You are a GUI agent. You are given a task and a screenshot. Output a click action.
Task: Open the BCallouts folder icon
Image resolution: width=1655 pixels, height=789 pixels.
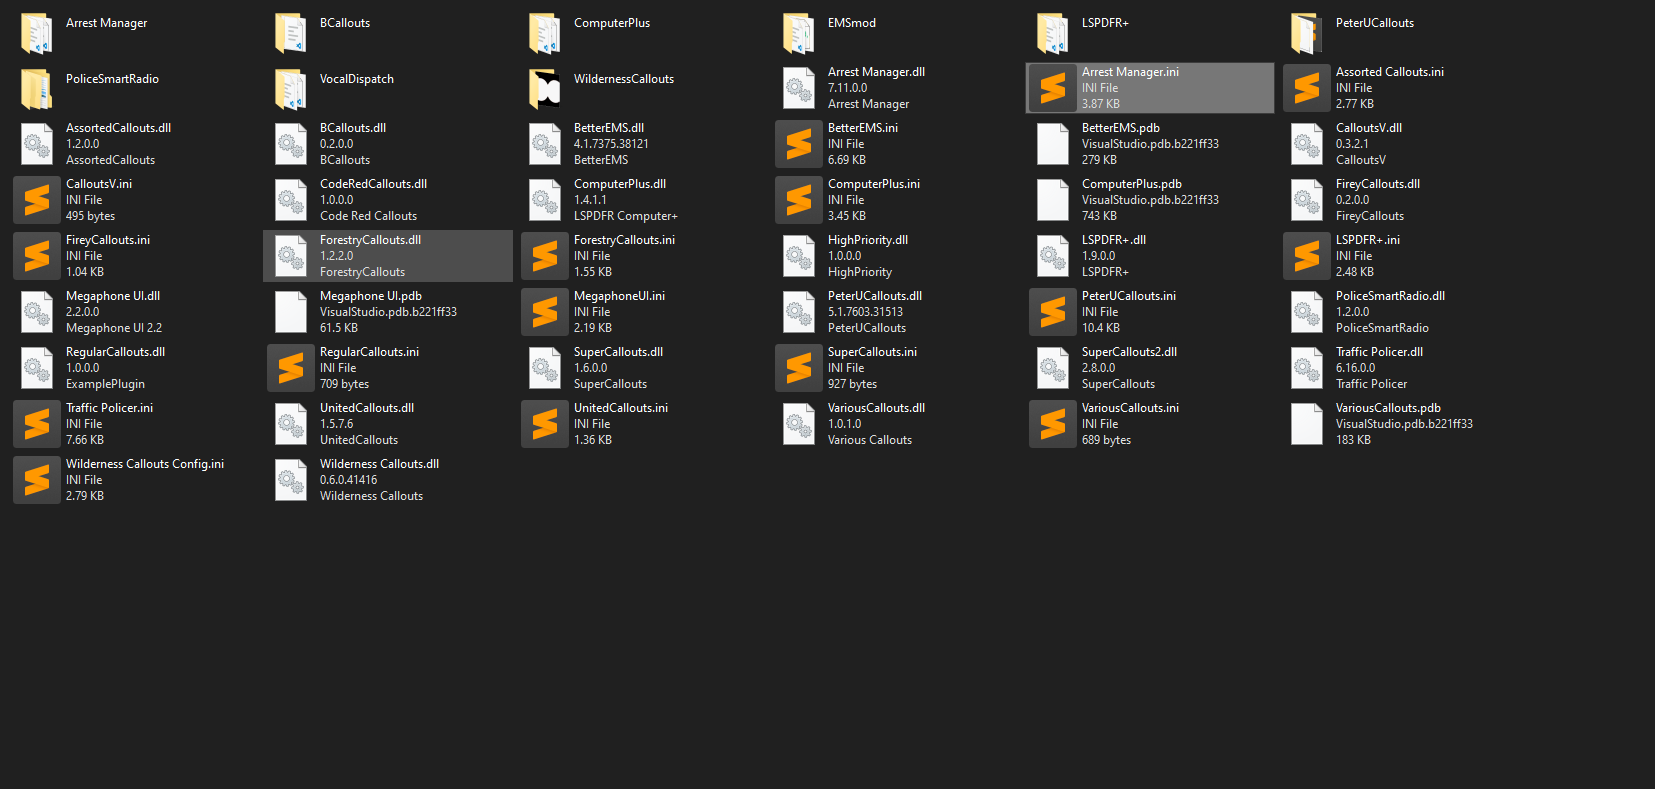tap(291, 32)
